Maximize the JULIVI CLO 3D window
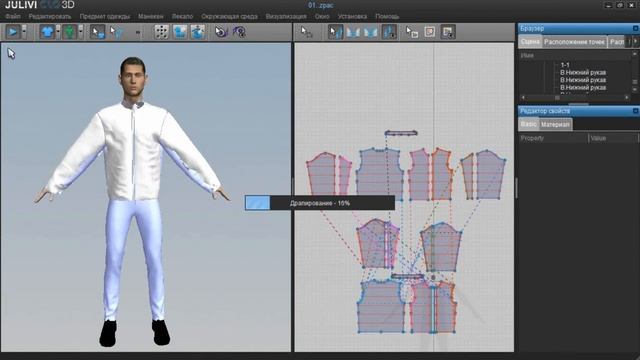640x360 pixels. (620, 5)
